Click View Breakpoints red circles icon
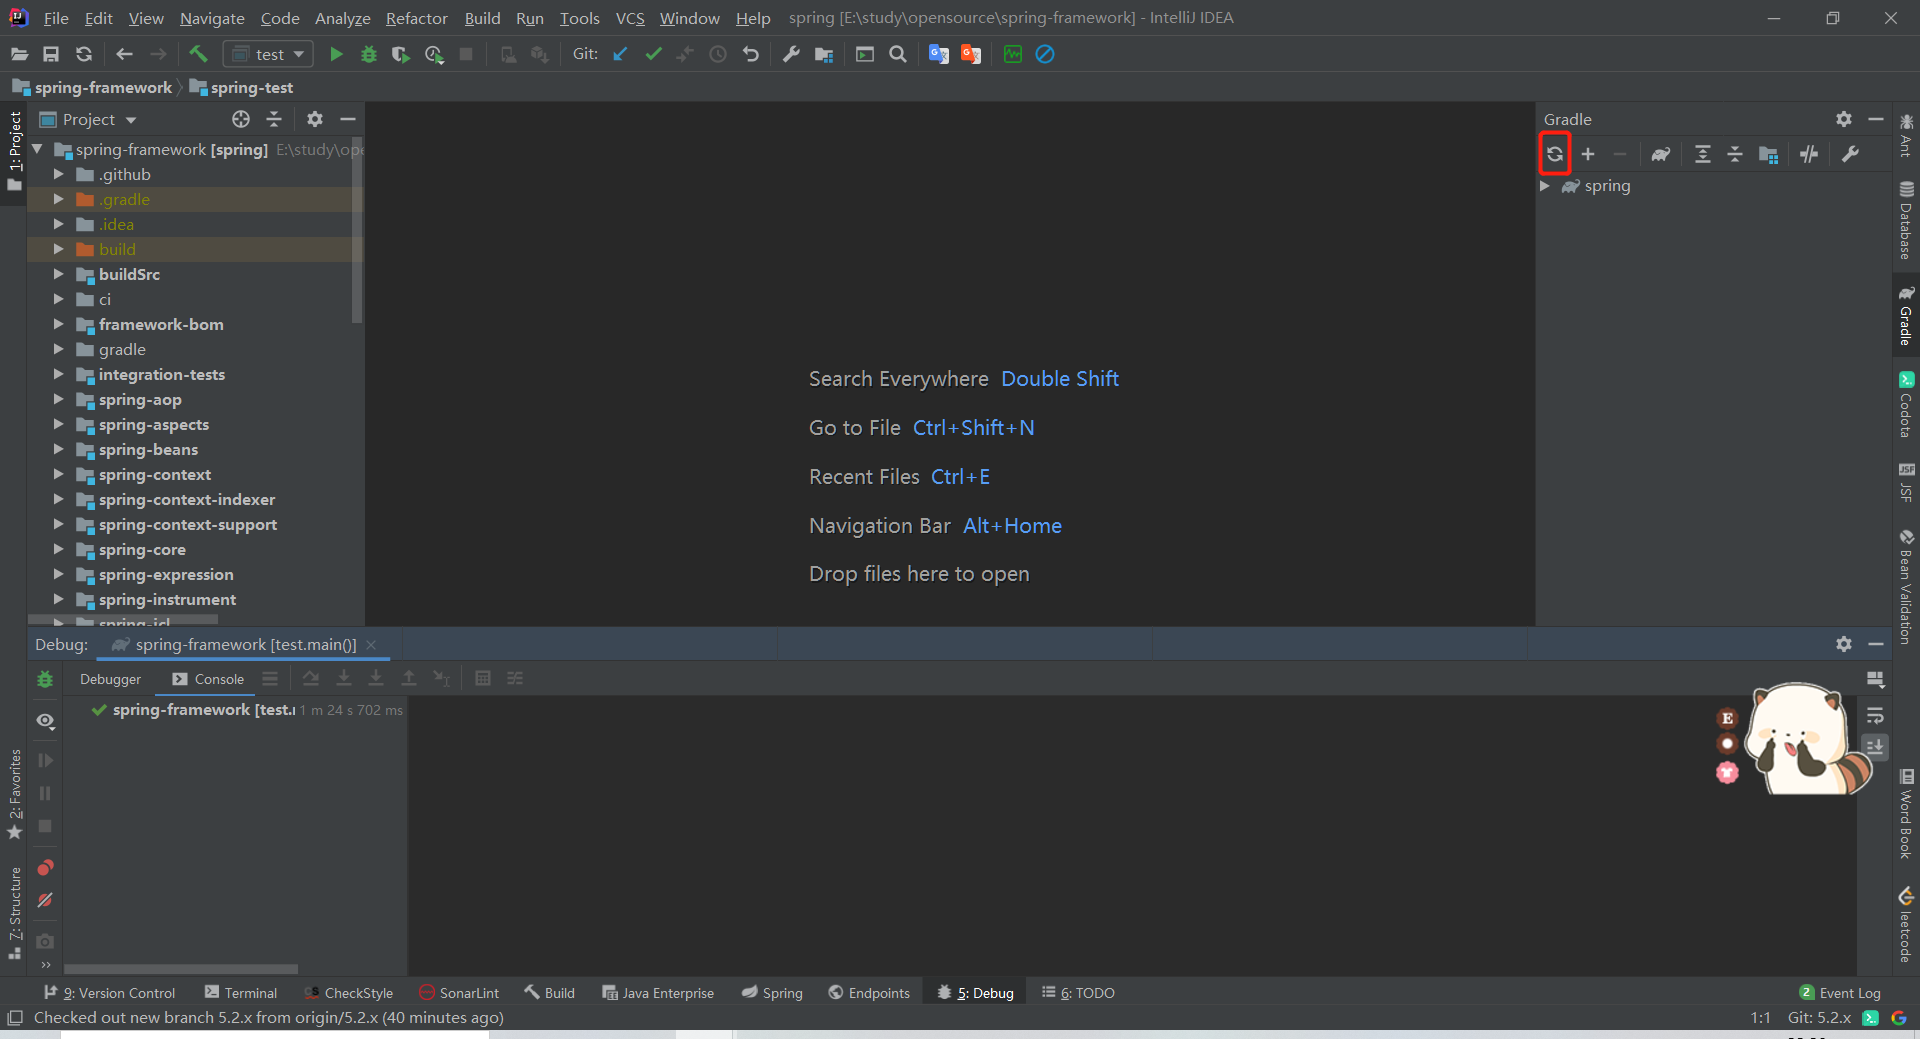This screenshot has width=1920, height=1039. pyautogui.click(x=45, y=867)
